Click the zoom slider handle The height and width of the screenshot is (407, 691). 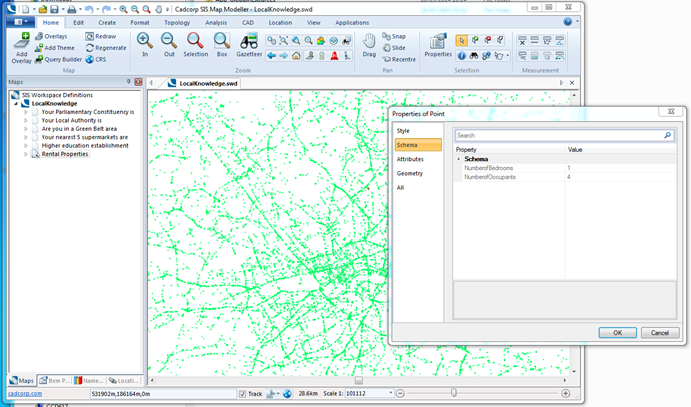(453, 392)
